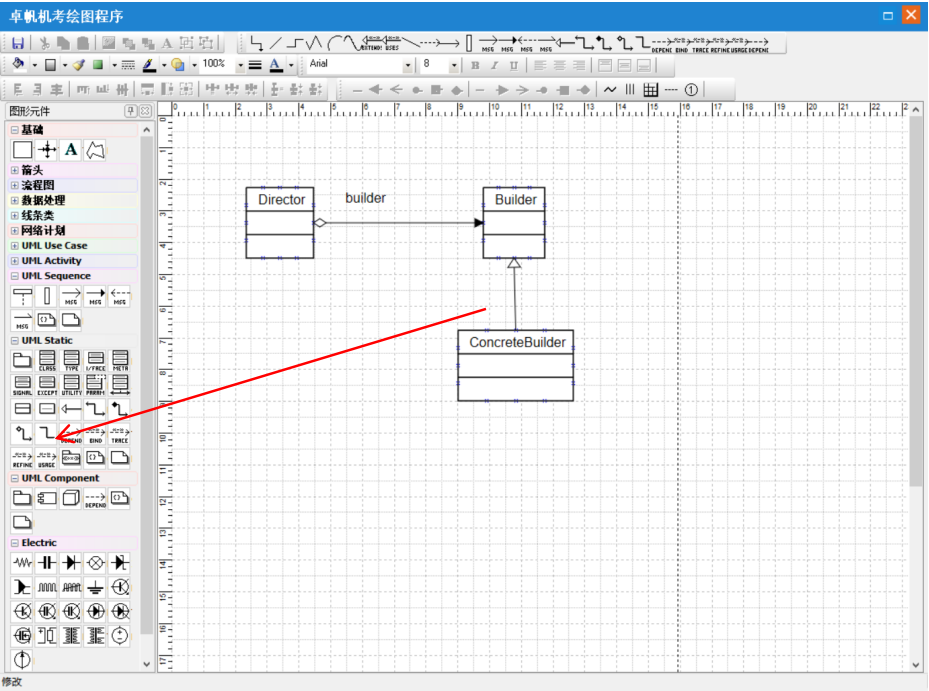This screenshot has width=929, height=691.
Task: Click the Builder class box title
Action: tap(515, 200)
